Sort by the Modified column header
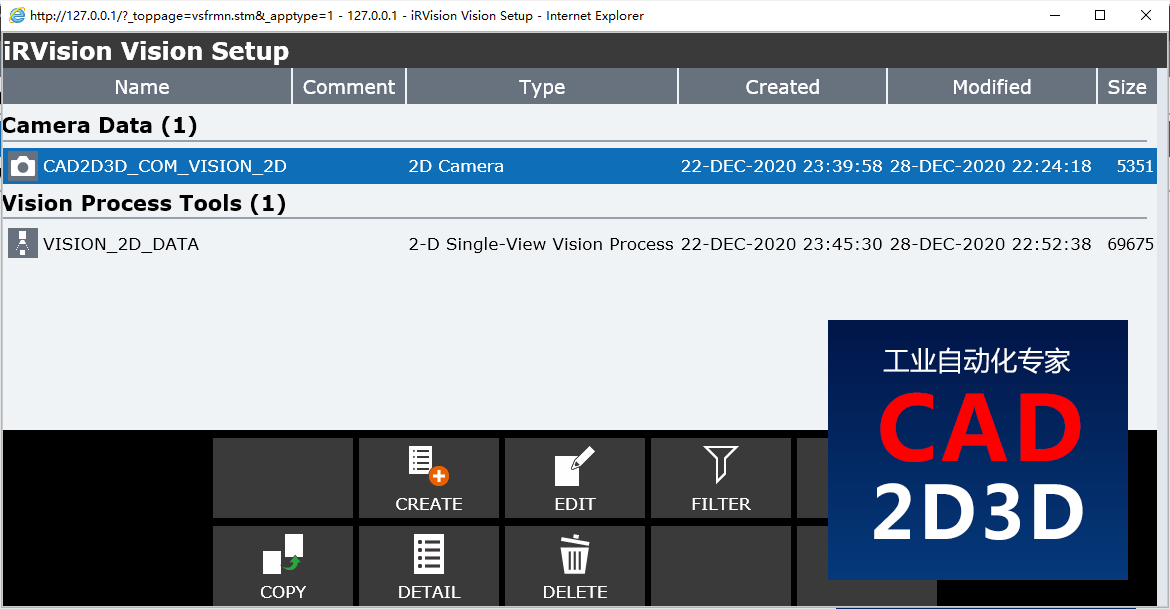Screen dimensions: 1170x609 coord(992,87)
